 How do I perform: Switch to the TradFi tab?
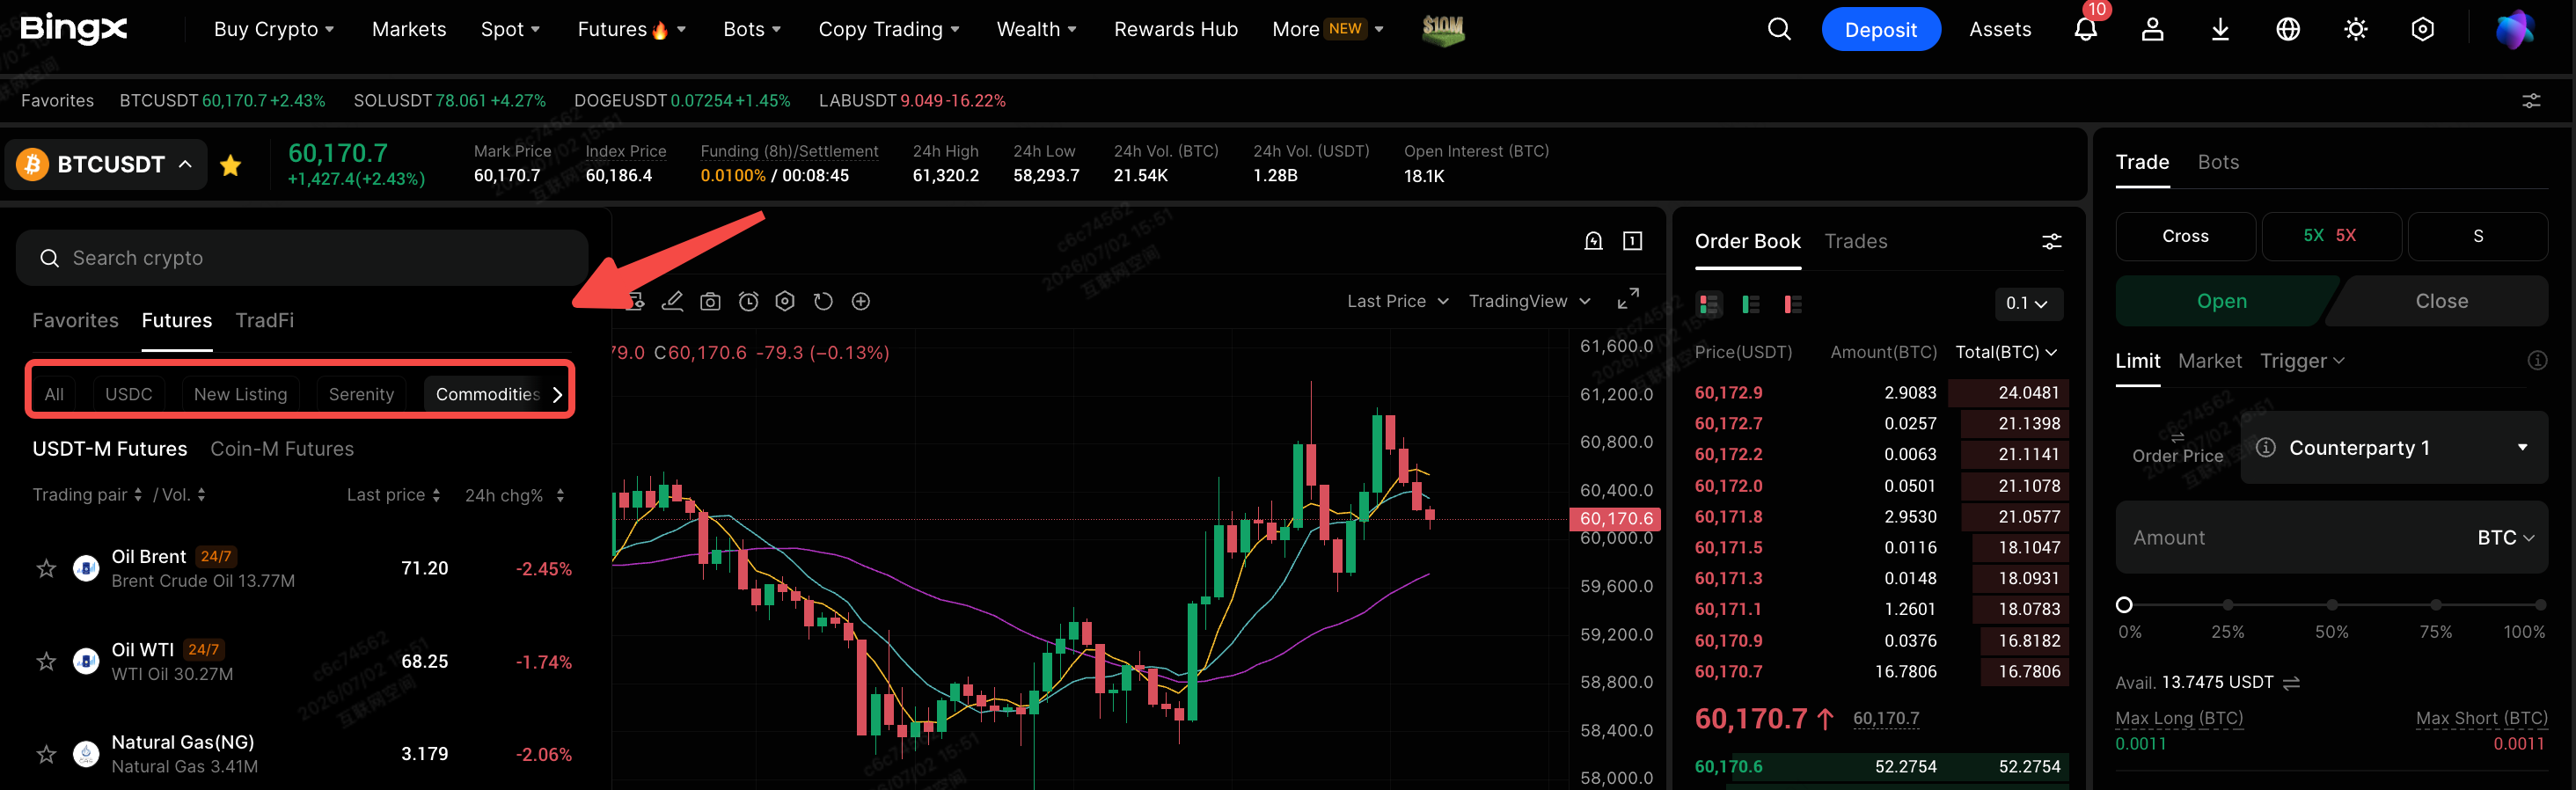[x=264, y=320]
